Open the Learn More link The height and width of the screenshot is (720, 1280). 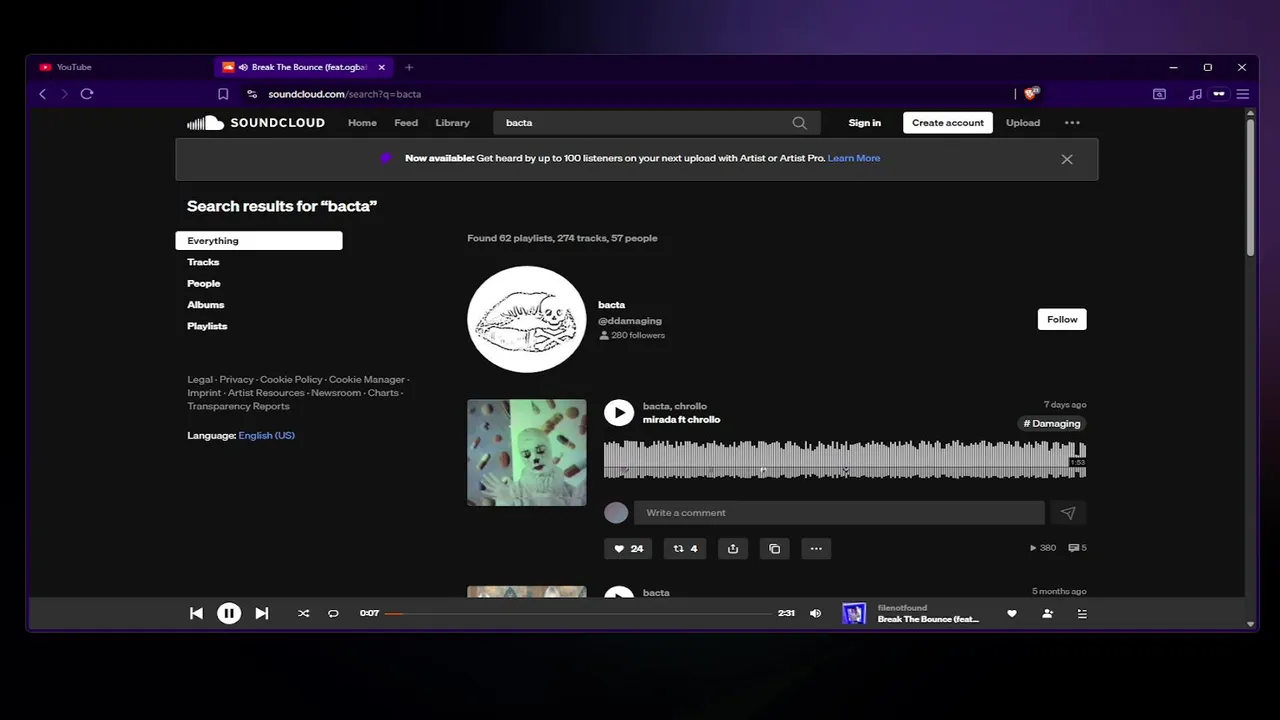click(x=854, y=158)
